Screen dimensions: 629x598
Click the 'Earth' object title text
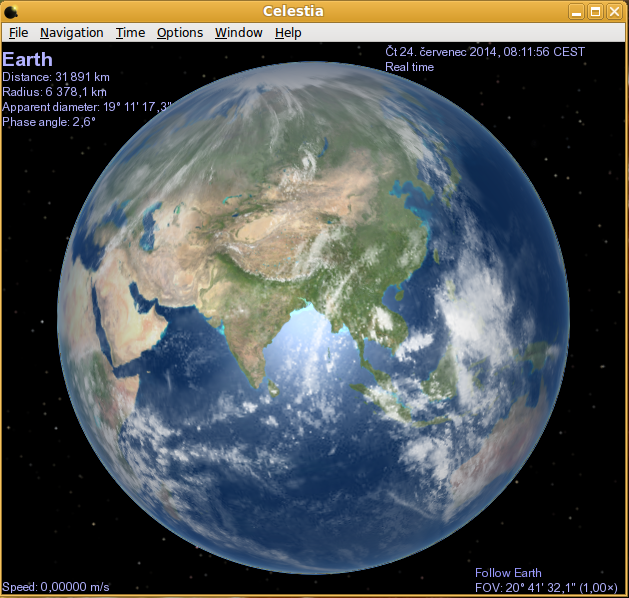coord(27,59)
